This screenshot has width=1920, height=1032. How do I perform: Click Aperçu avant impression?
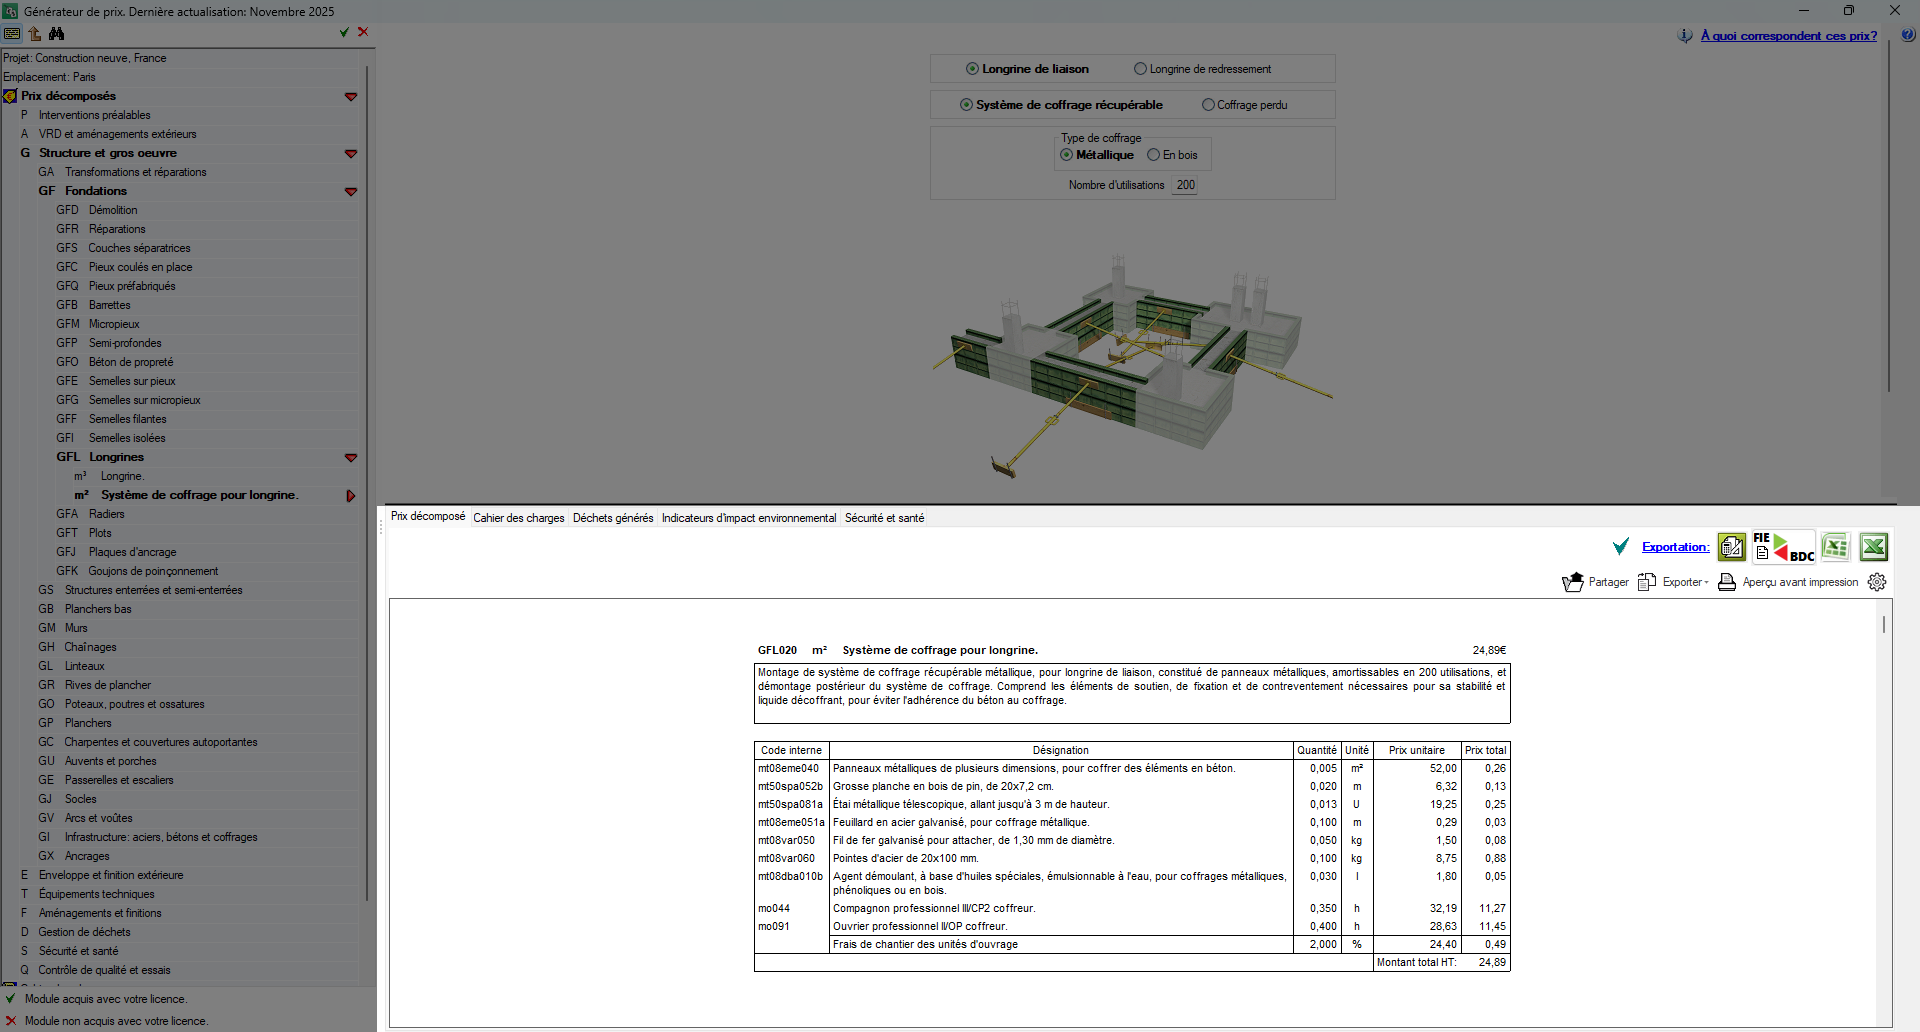(x=1801, y=582)
